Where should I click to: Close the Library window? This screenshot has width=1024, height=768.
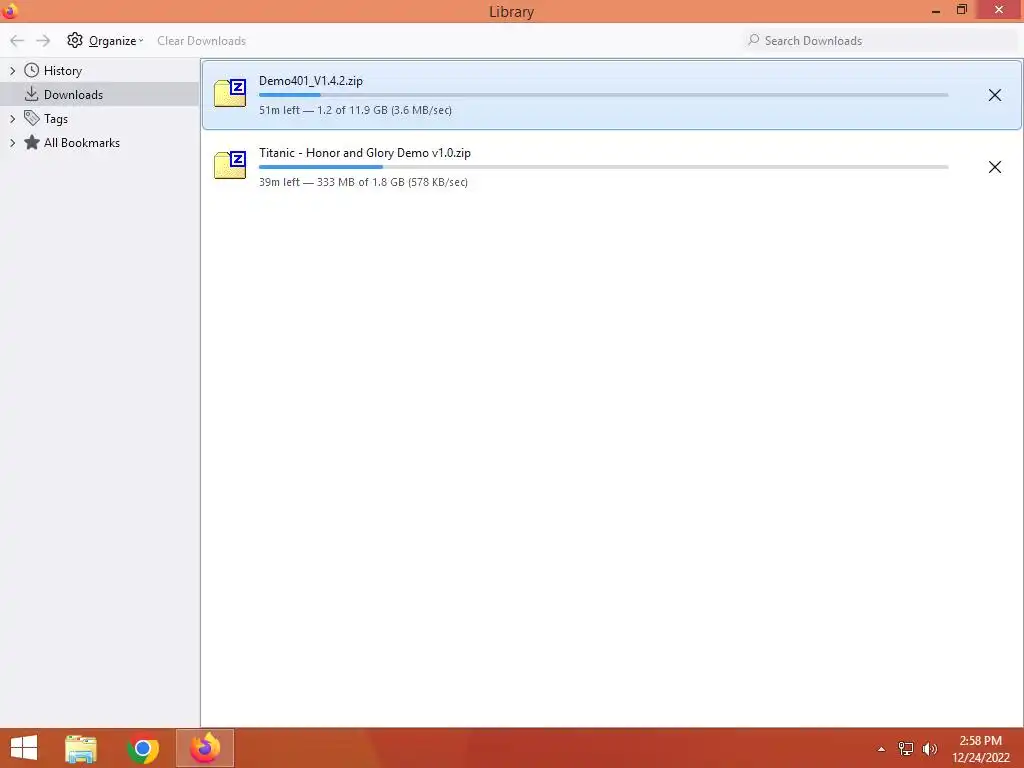pyautogui.click(x=999, y=9)
